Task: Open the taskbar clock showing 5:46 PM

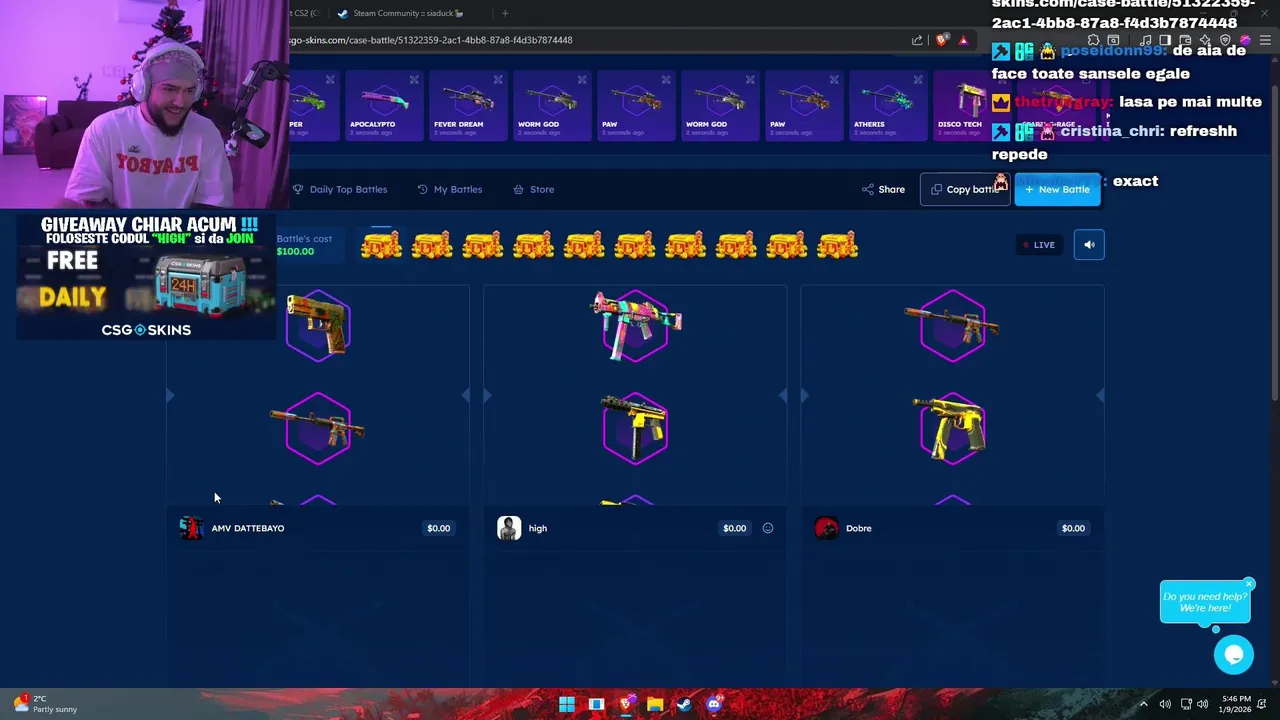Action: (1236, 704)
